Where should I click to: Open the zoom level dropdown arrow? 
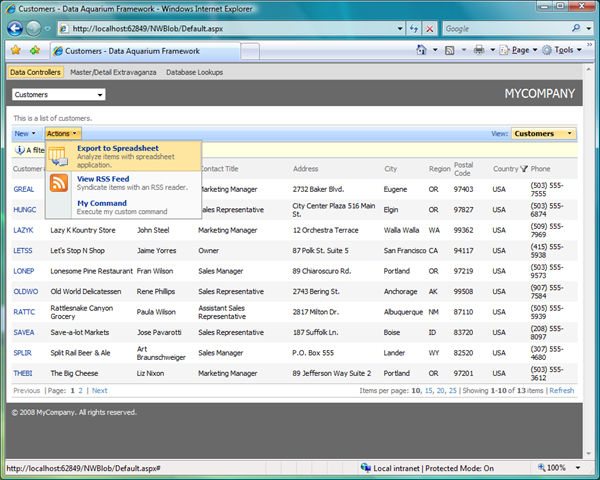pos(578,468)
